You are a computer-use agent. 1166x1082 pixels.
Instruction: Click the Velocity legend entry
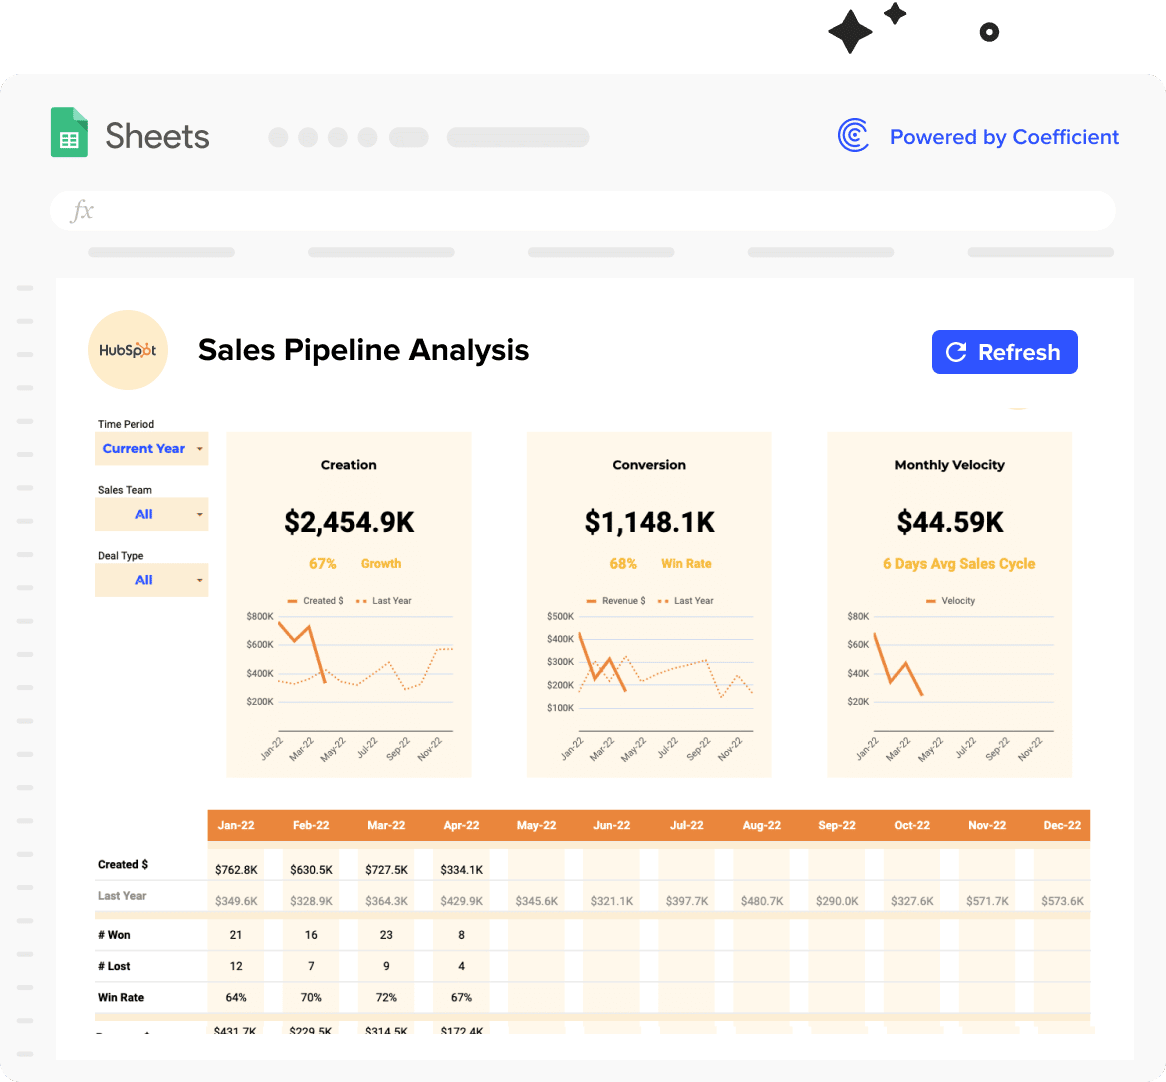pos(950,601)
